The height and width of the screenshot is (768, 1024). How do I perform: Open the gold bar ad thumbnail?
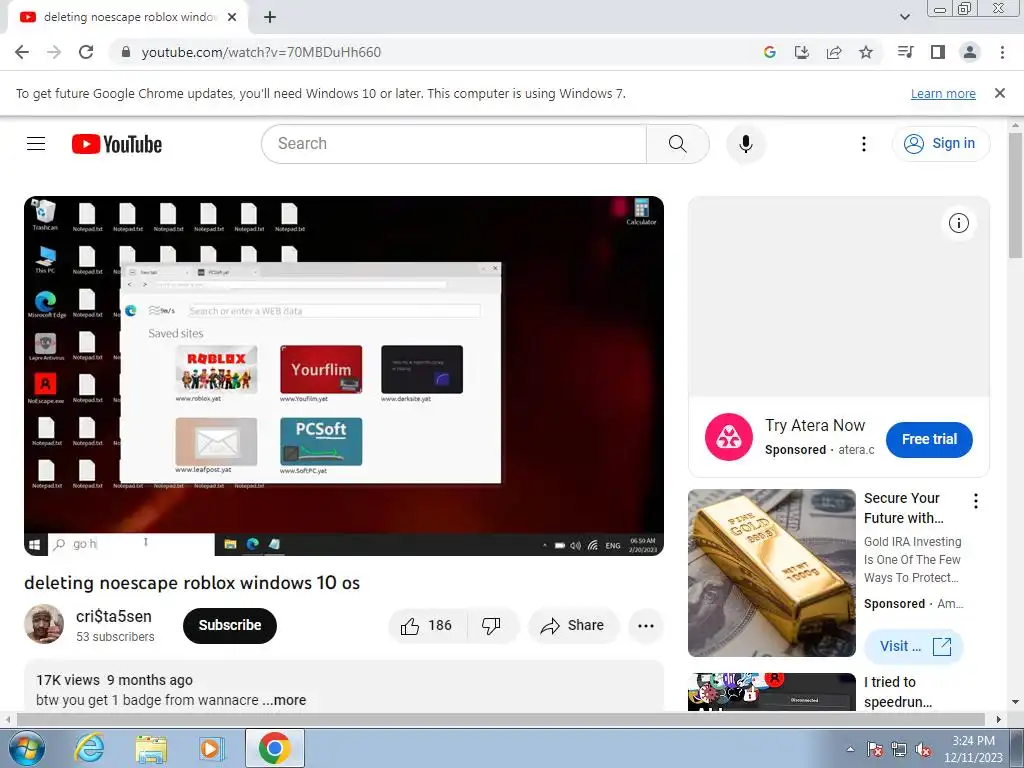coord(771,573)
